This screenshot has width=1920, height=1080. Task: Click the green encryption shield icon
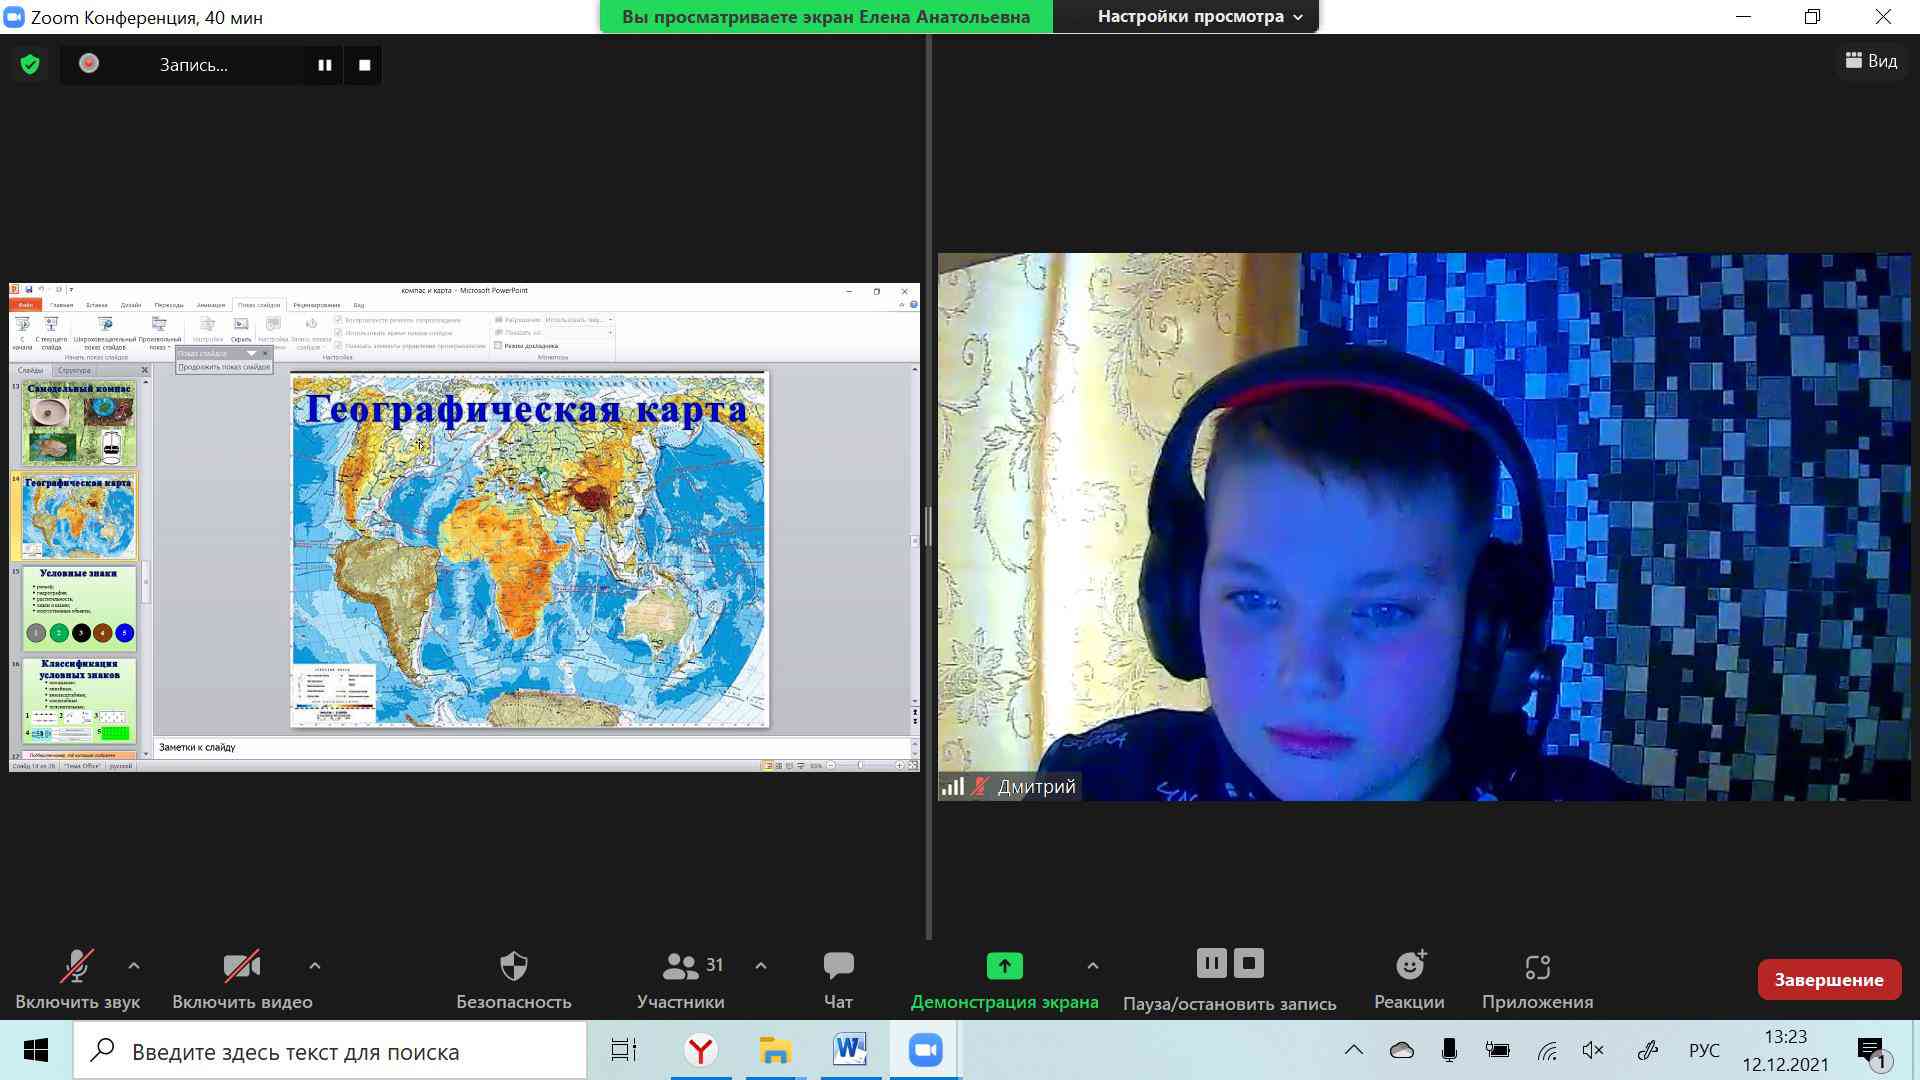click(x=30, y=65)
